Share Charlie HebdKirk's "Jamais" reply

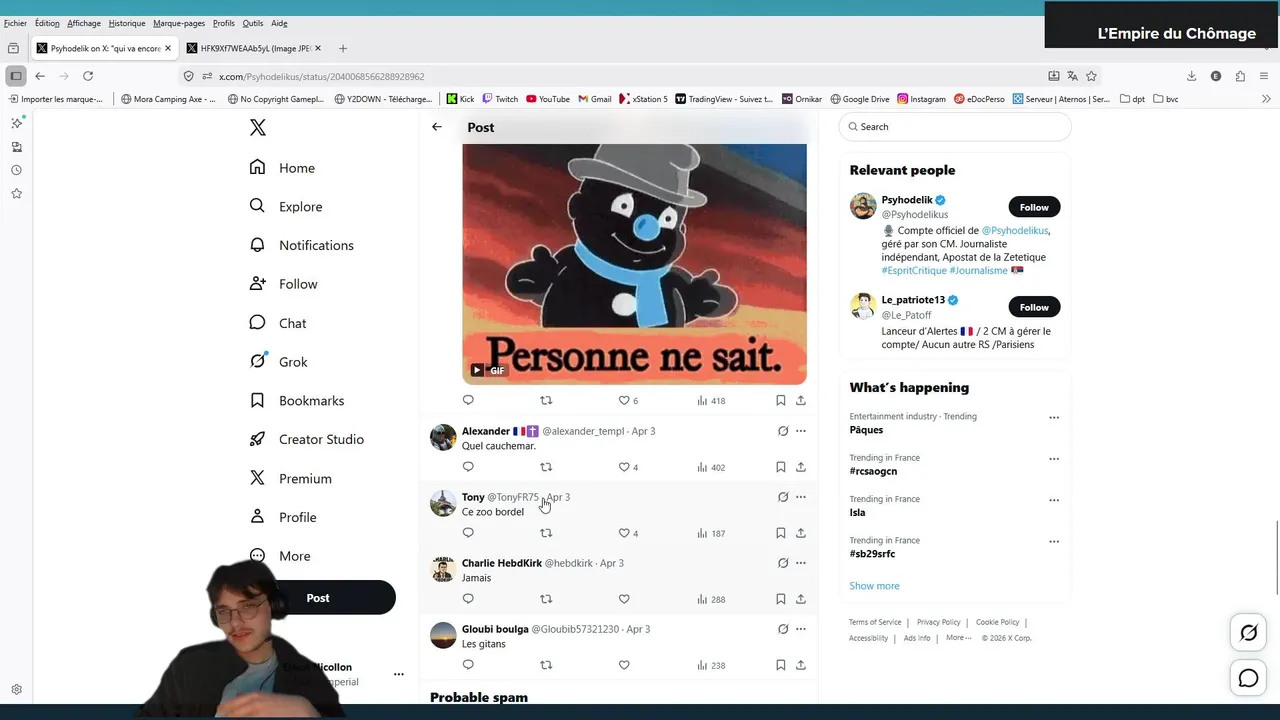click(x=801, y=599)
